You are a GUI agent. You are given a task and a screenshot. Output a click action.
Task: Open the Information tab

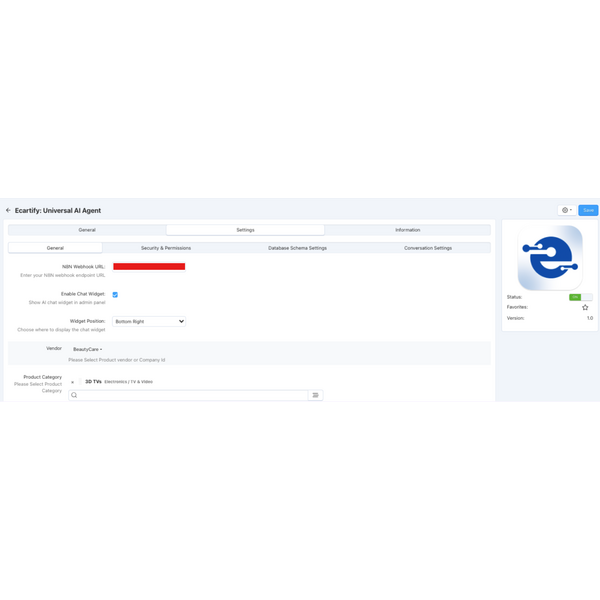pos(407,230)
